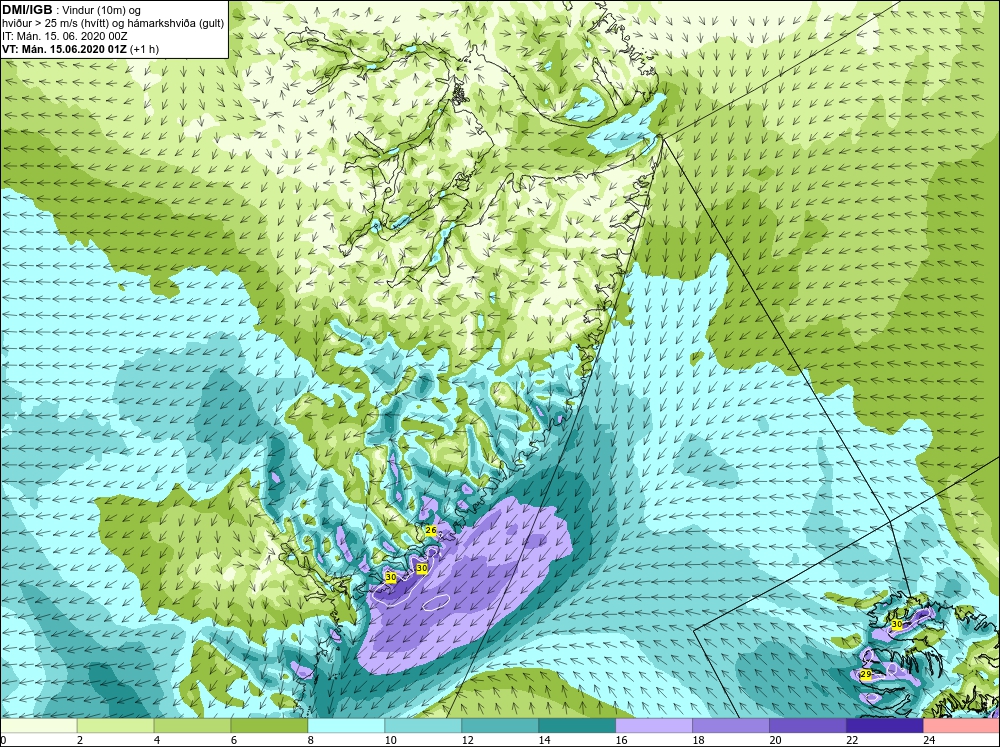
Task: Select the light cyan 8–10 m/s legend swatch
Action: [x=346, y=726]
